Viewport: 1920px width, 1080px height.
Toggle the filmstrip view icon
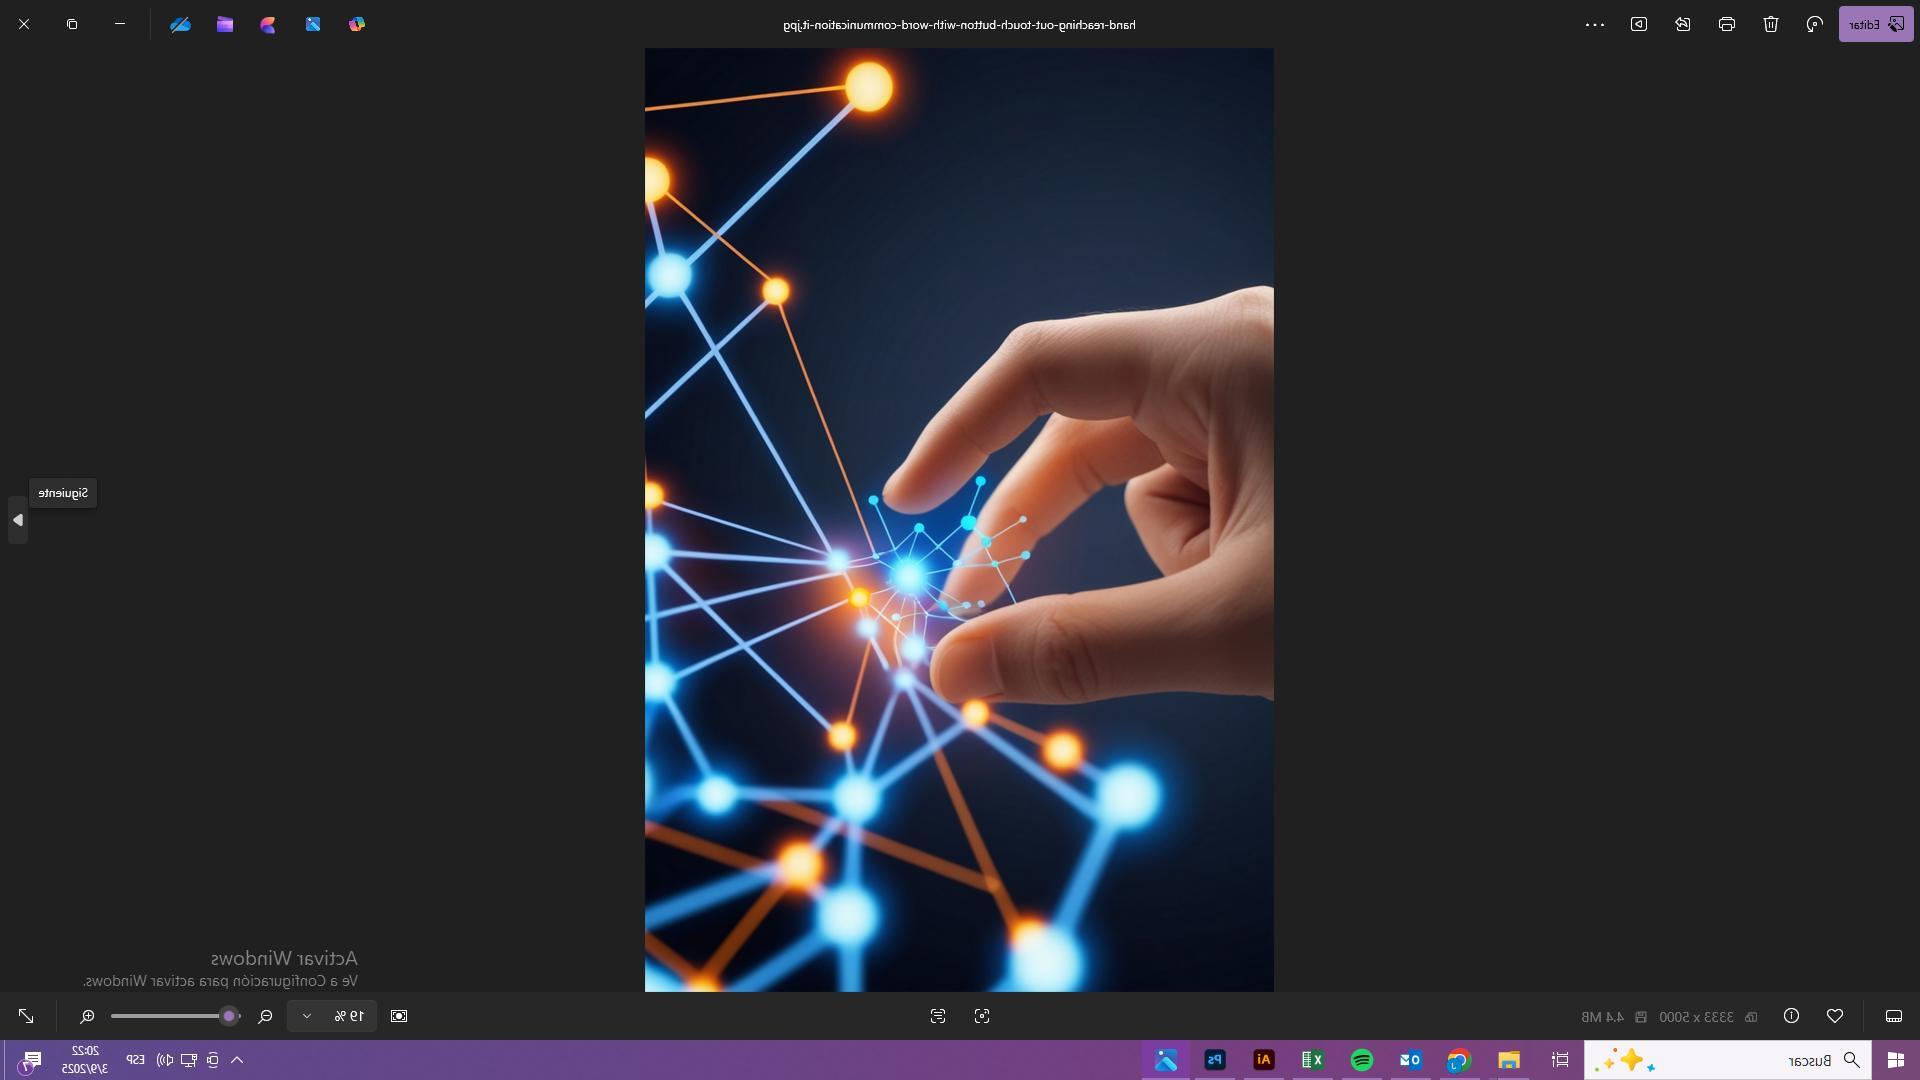click(1893, 1016)
